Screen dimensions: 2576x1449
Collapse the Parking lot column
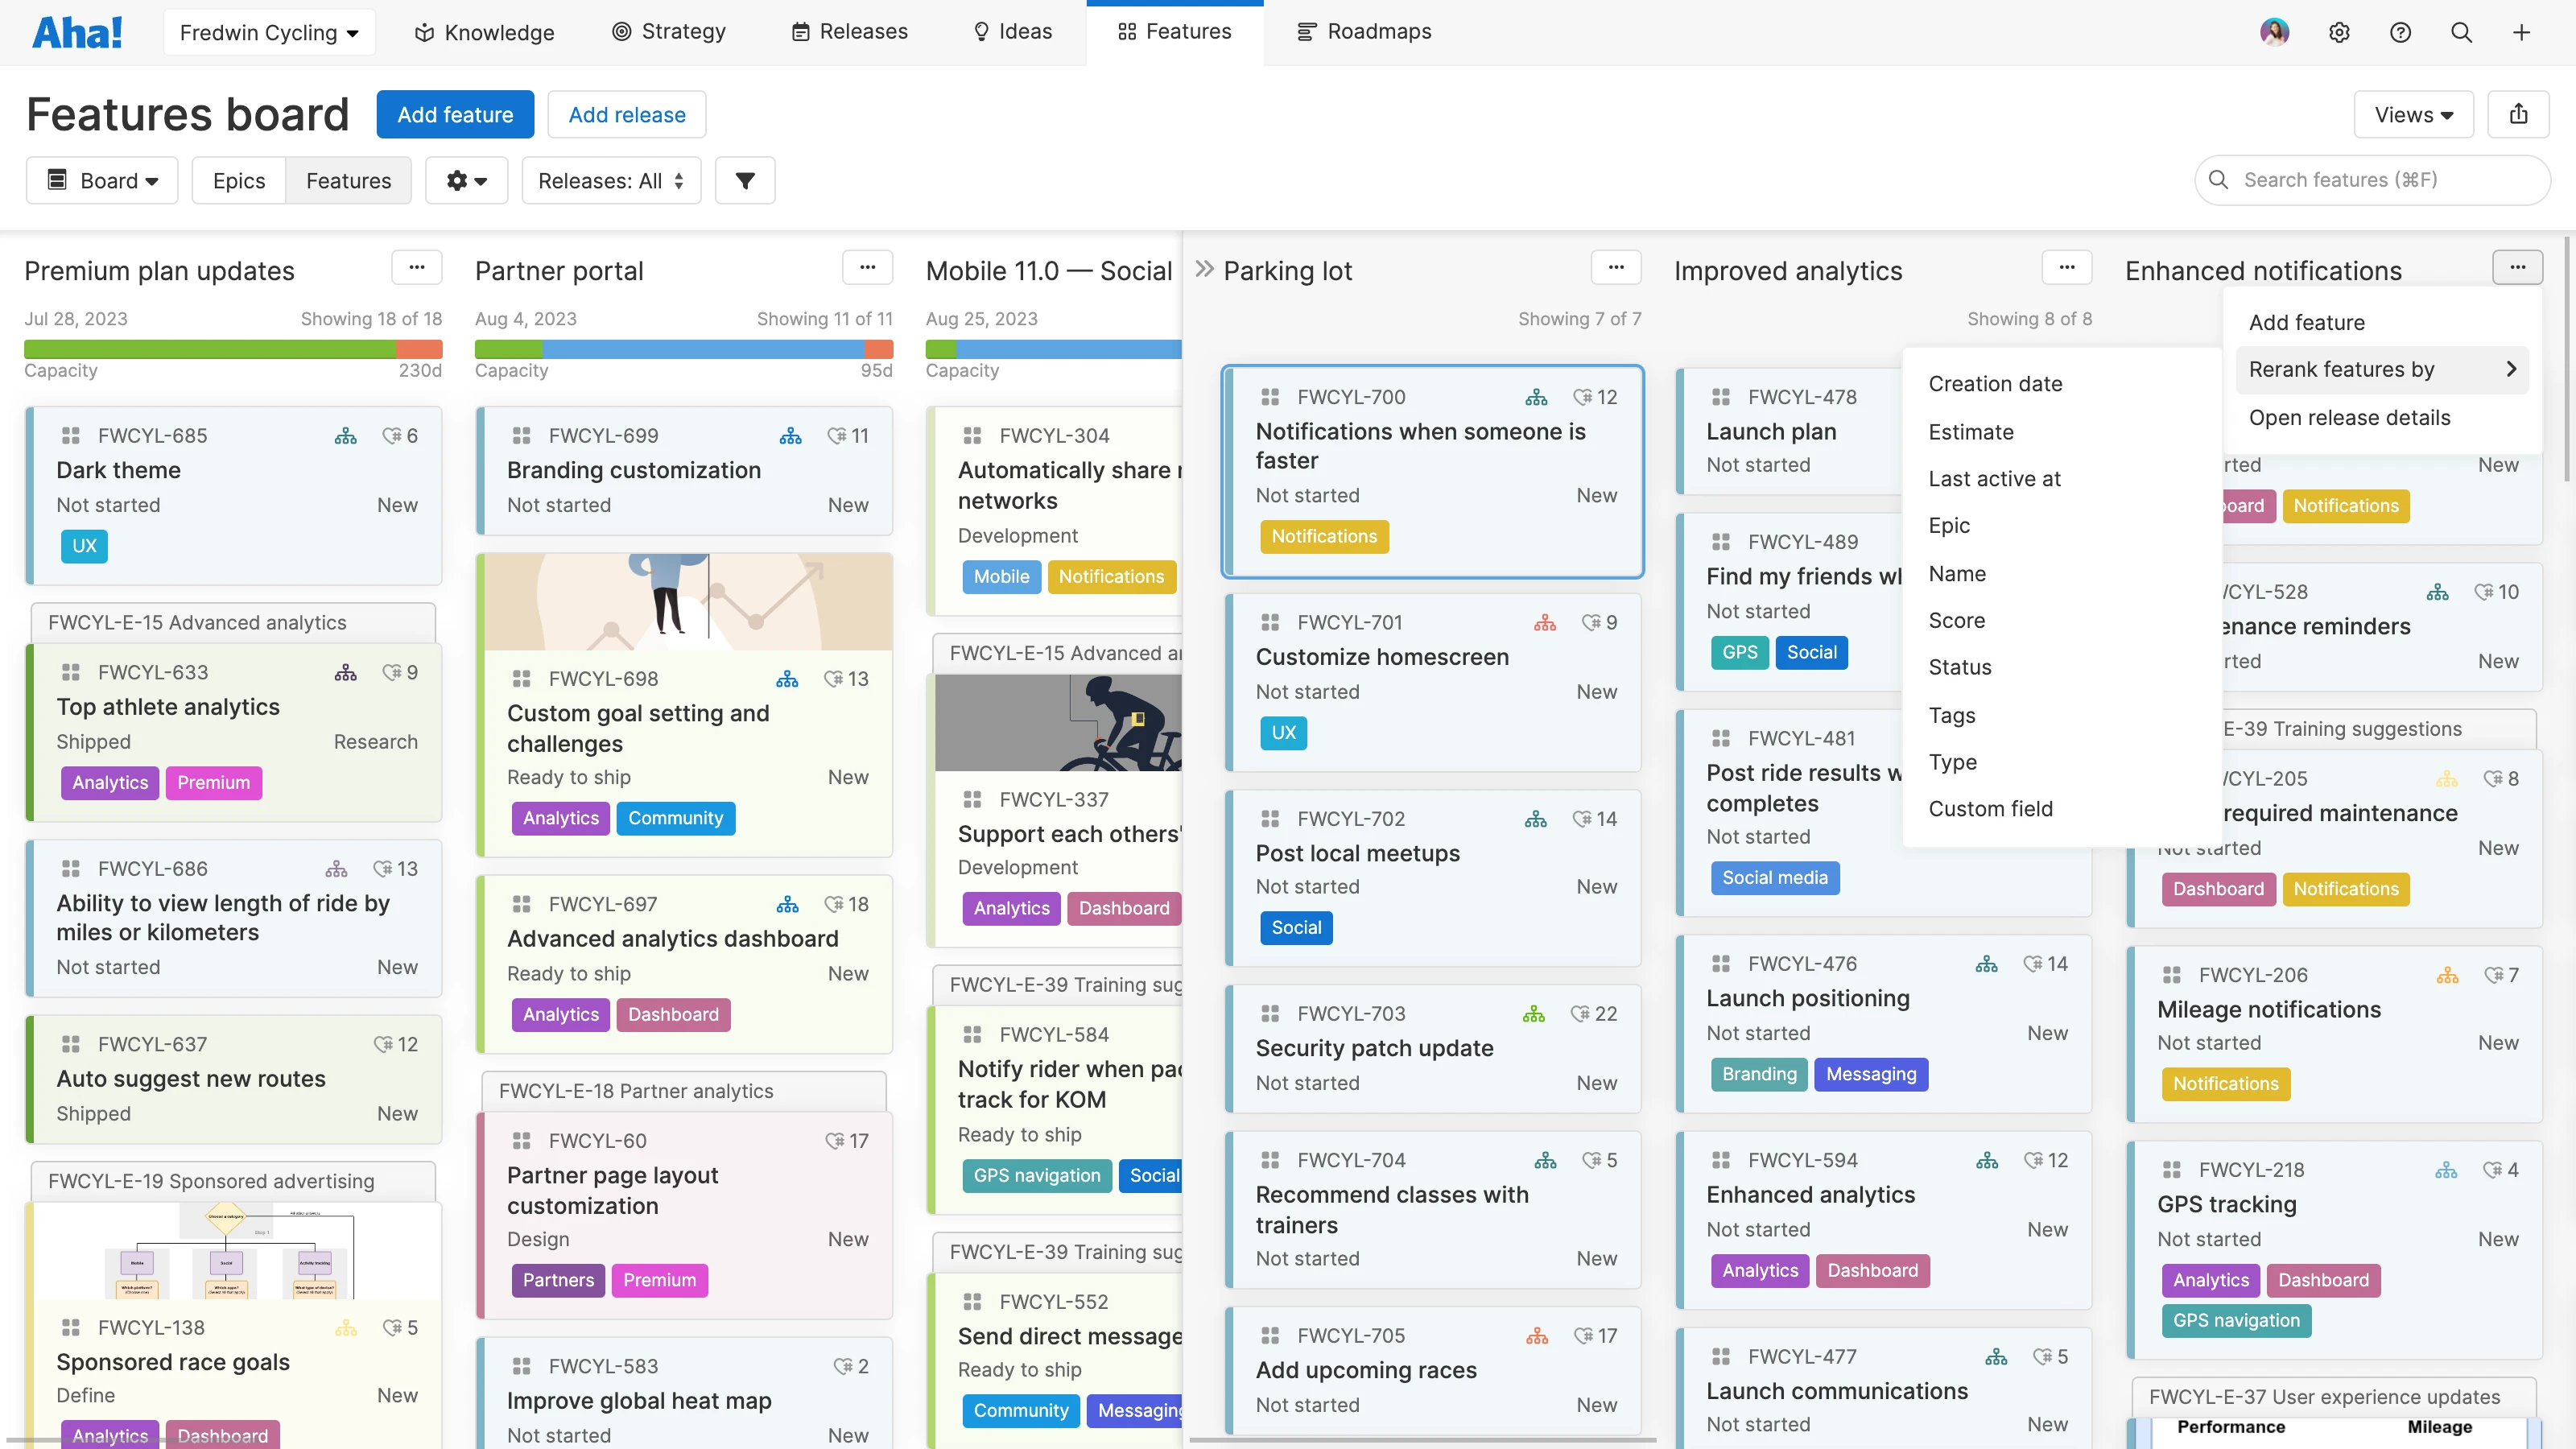1207,268
